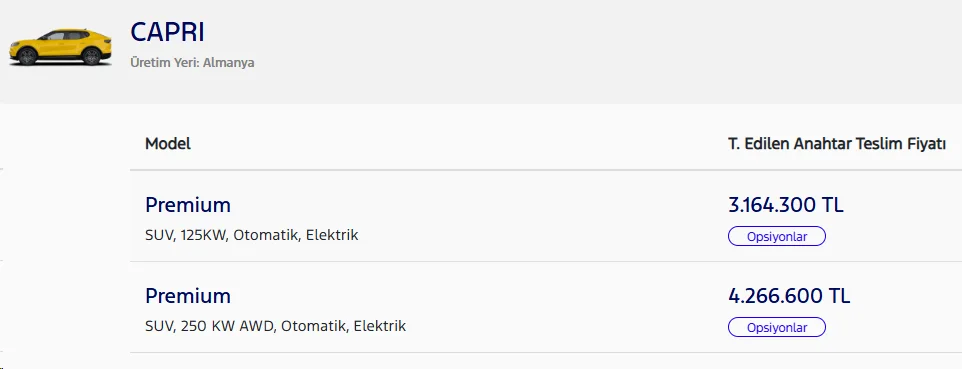
Task: Open Opsiyonlar for the 125KW Premium
Action: tap(777, 236)
